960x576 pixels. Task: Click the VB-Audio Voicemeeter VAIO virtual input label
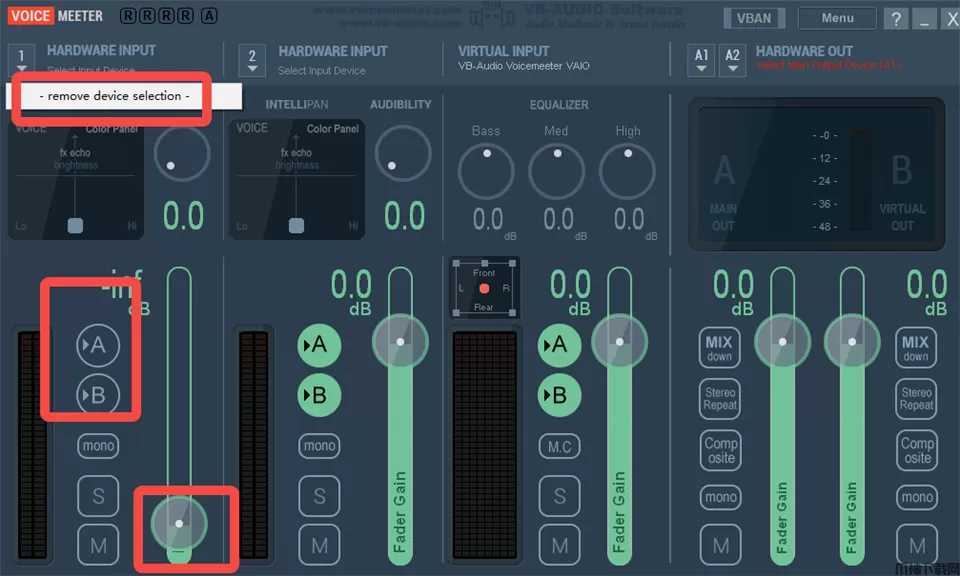click(x=523, y=65)
